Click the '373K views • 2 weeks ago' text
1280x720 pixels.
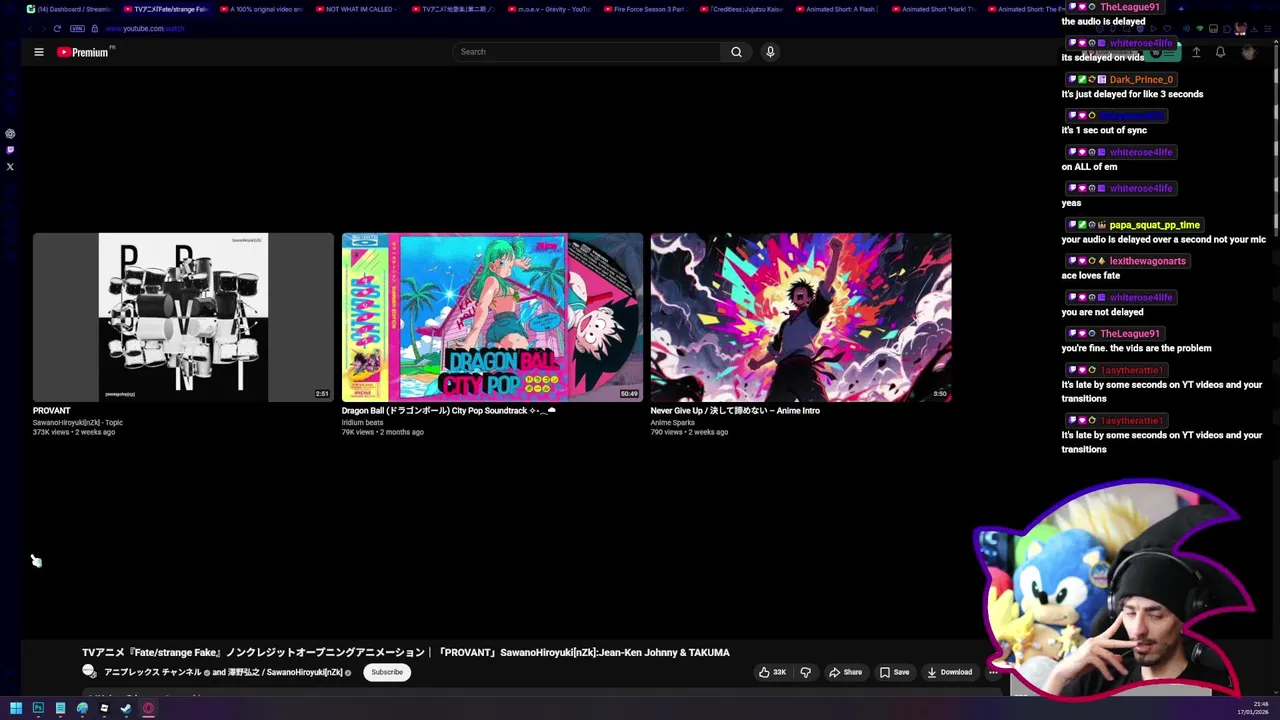tap(73, 433)
